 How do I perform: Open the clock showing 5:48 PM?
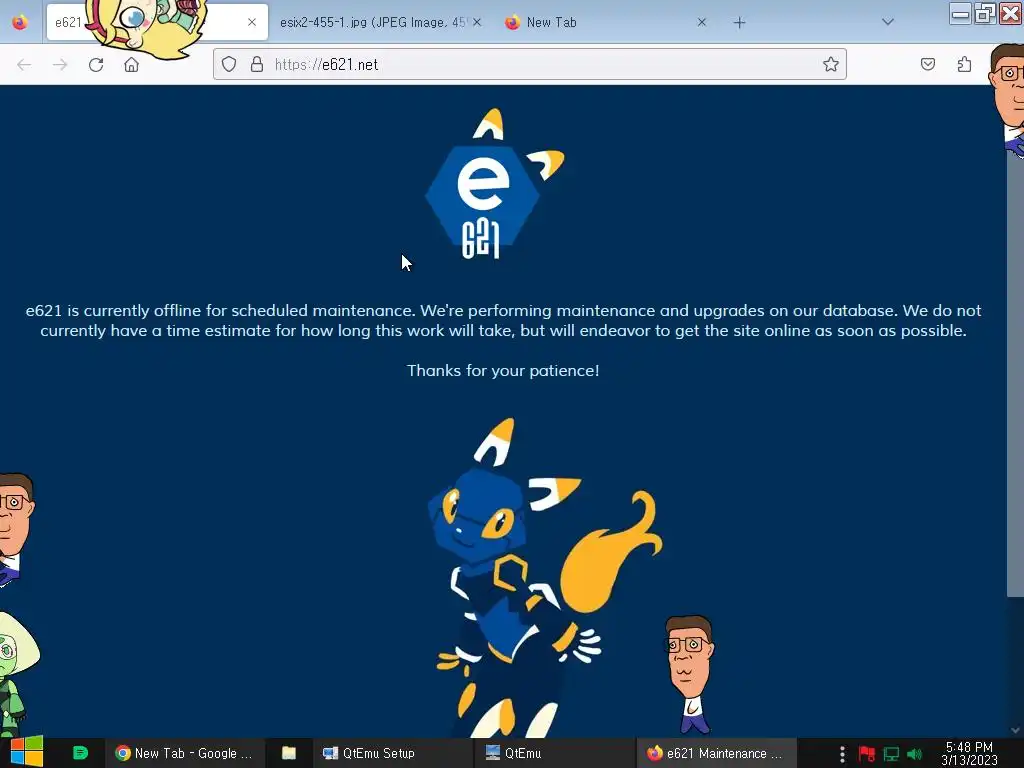pos(969,753)
